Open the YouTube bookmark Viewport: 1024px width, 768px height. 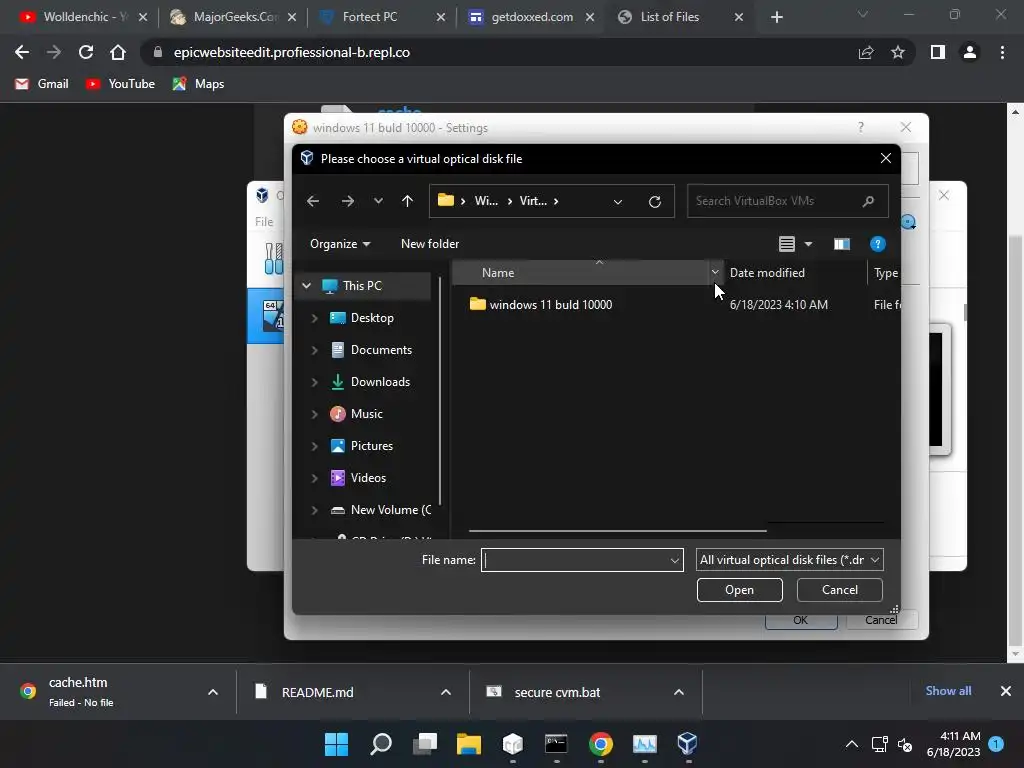click(x=120, y=84)
